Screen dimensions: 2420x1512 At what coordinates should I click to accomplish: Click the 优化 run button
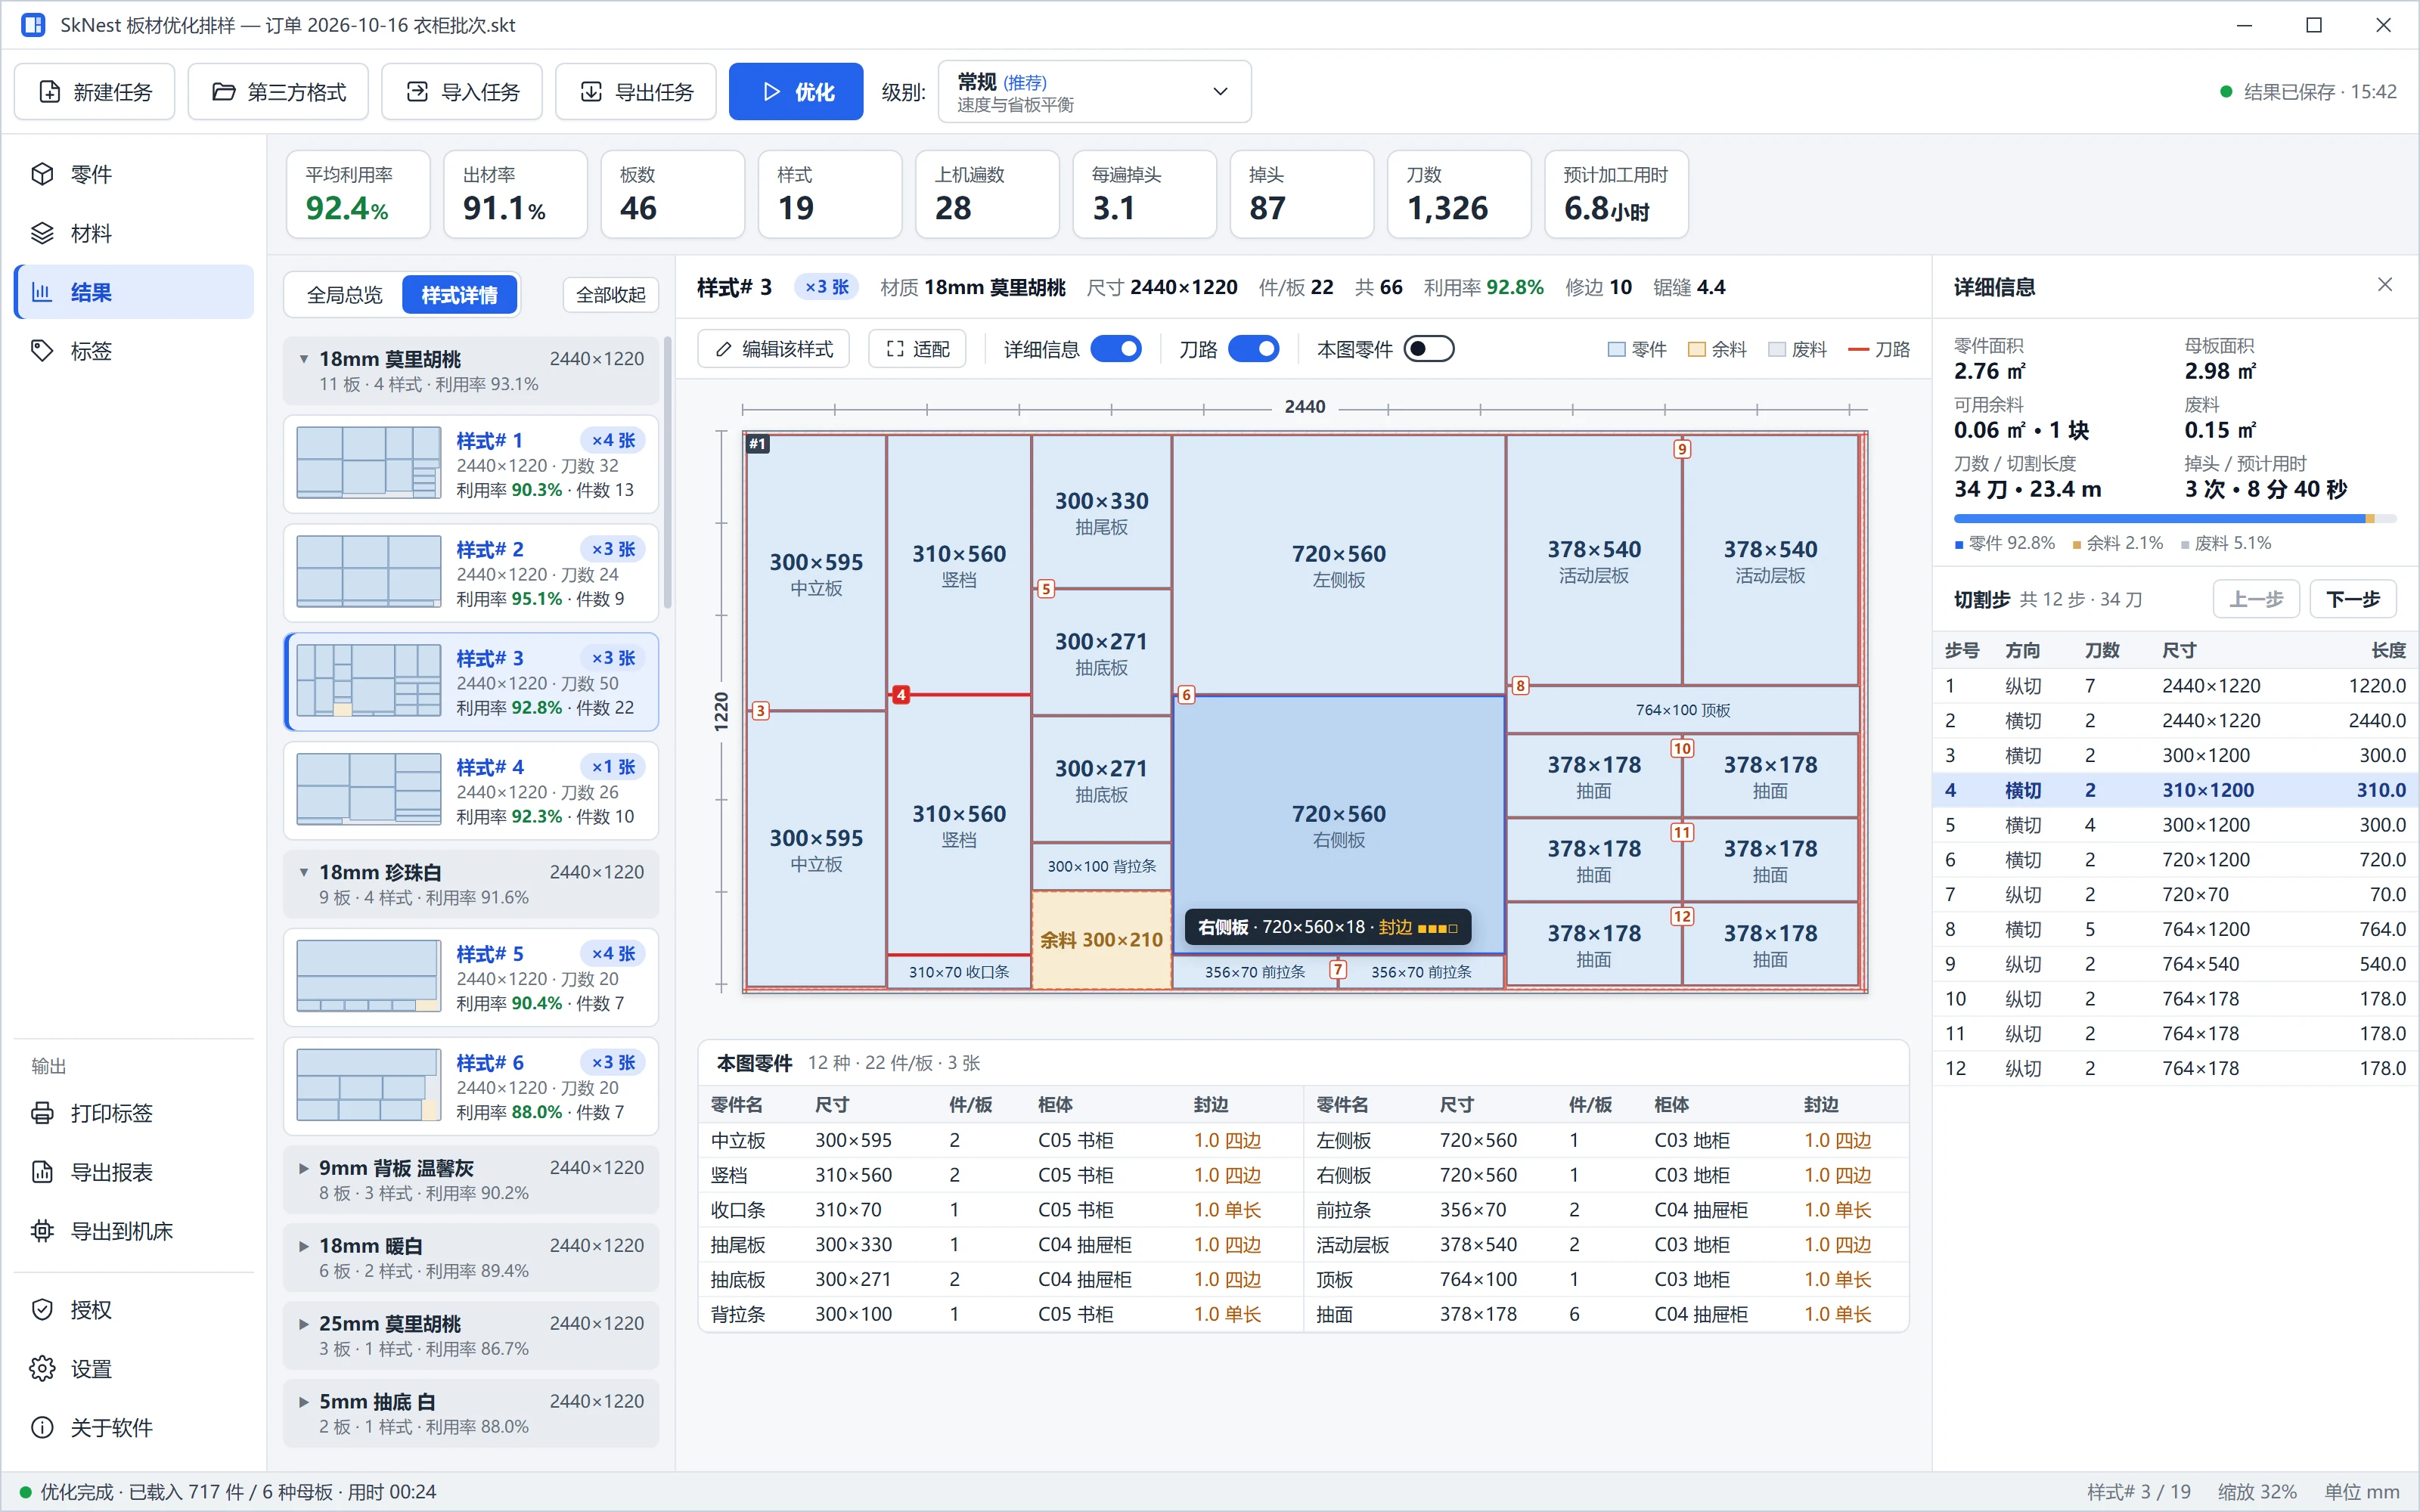point(796,92)
